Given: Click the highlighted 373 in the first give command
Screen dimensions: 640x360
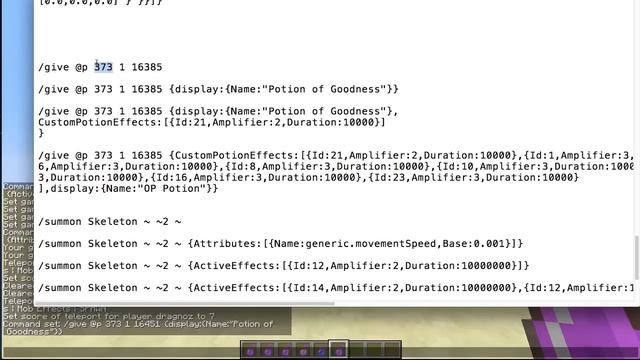Looking at the screenshot, I should click(x=103, y=67).
